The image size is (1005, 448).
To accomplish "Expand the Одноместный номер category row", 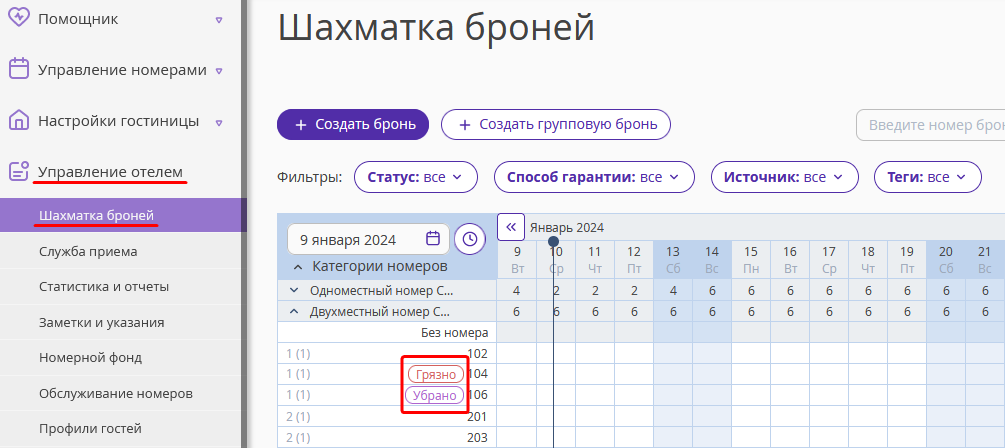I will [294, 290].
